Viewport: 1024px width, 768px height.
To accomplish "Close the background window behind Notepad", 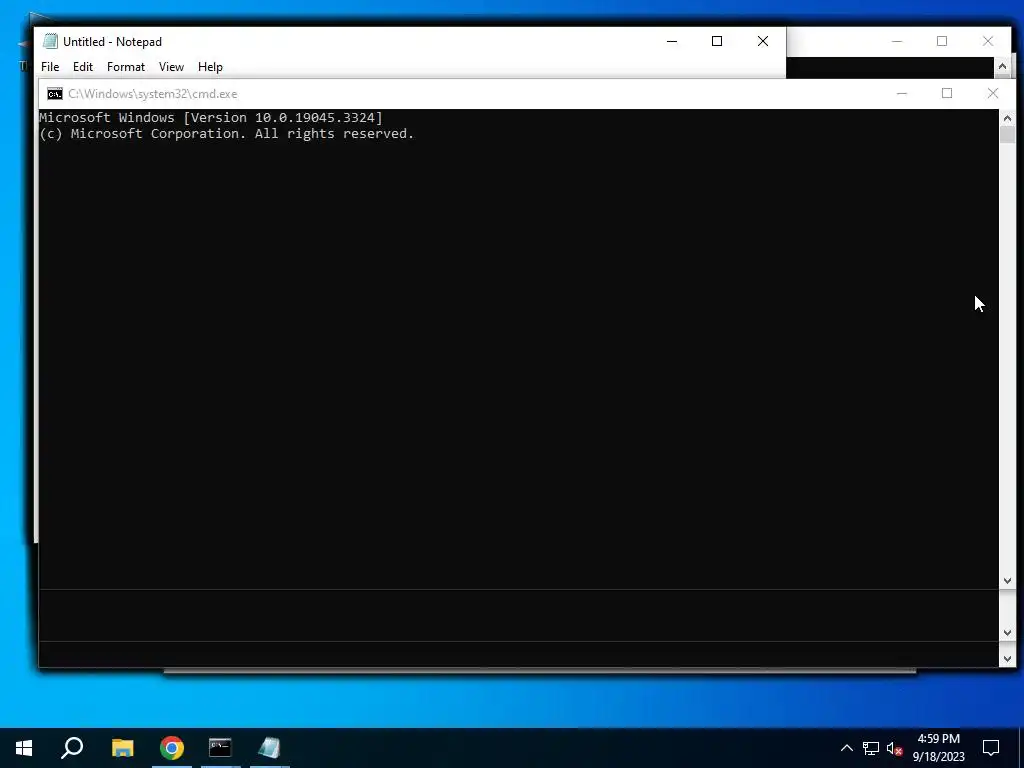I will [988, 41].
